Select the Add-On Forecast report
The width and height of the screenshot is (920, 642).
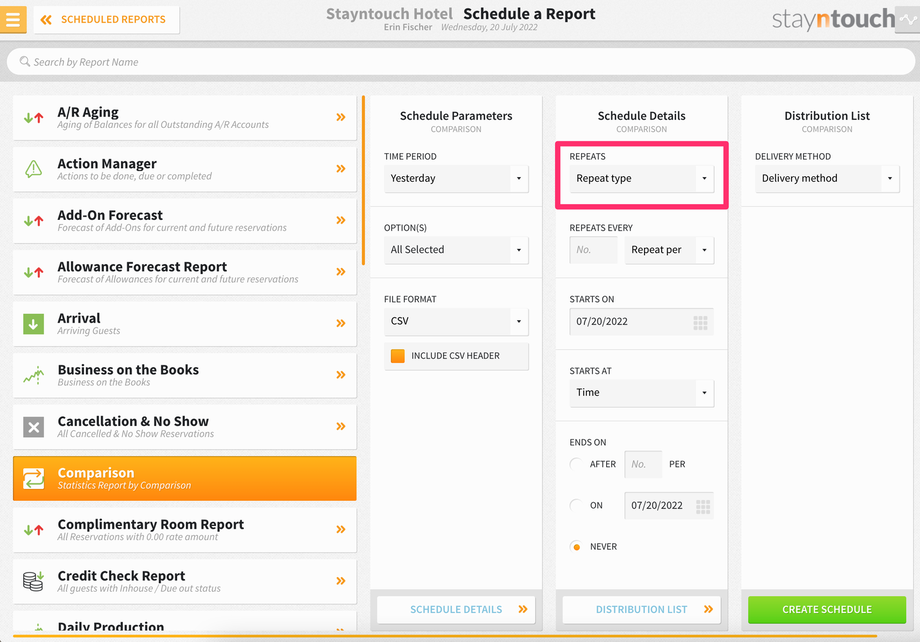tap(184, 221)
